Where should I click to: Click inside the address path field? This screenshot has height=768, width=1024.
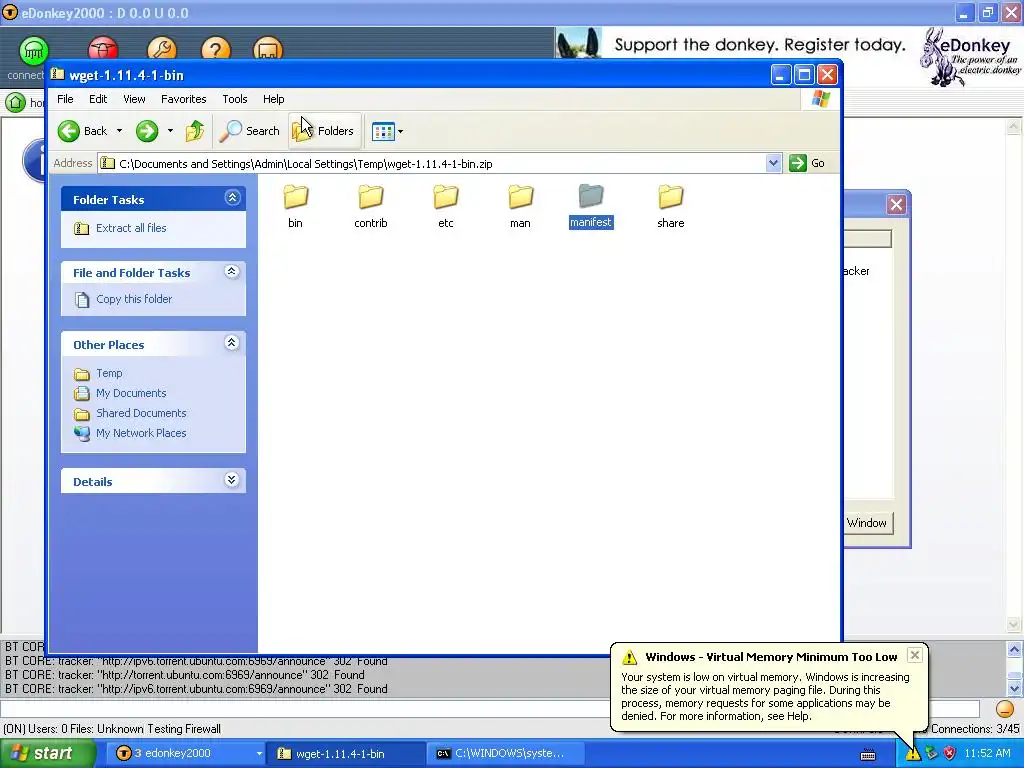pyautogui.click(x=432, y=164)
